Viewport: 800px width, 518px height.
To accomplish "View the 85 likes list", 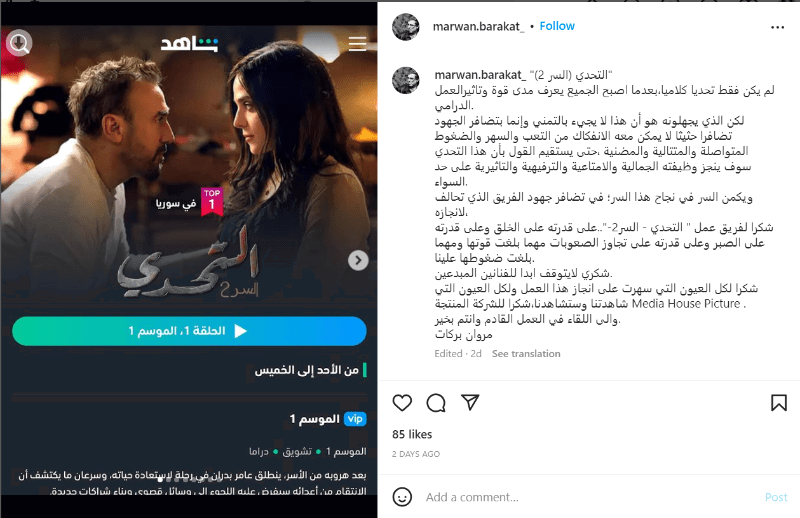I will point(412,434).
